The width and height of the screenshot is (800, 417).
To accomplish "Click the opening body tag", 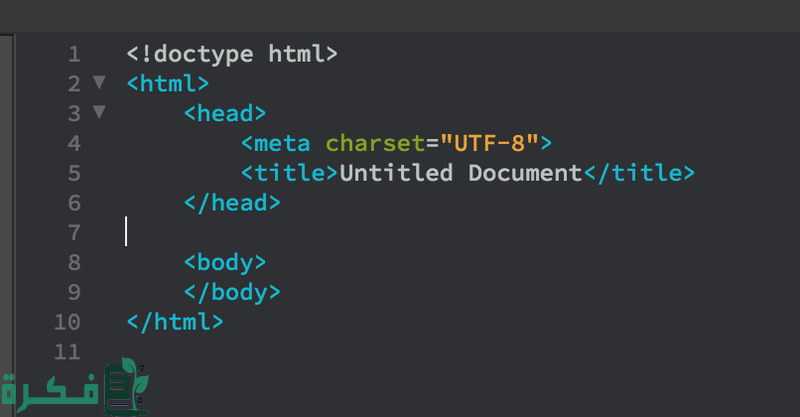I will (225, 262).
